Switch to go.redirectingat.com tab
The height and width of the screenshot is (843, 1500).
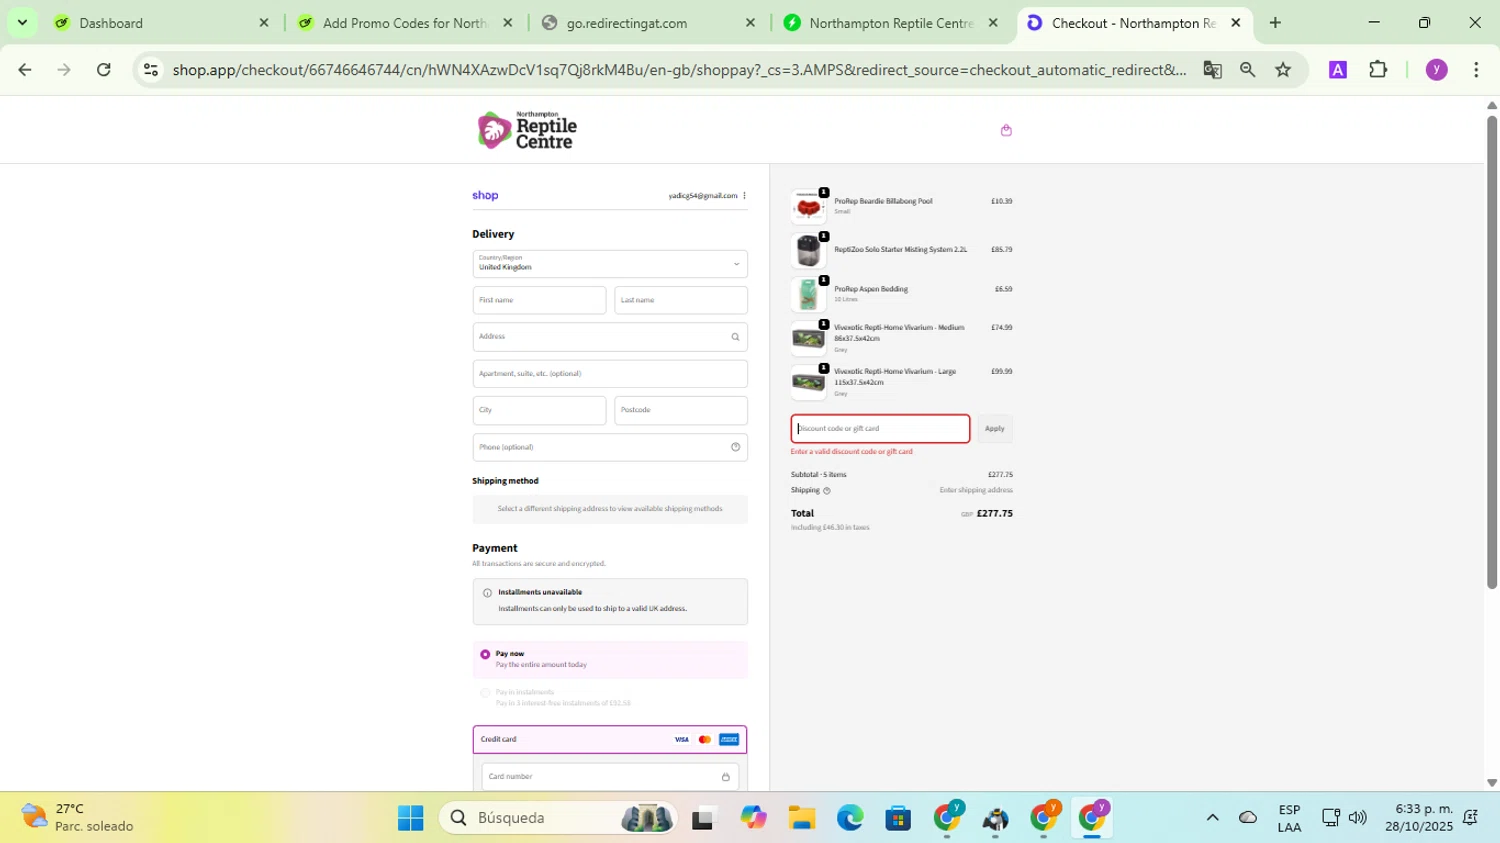point(648,23)
